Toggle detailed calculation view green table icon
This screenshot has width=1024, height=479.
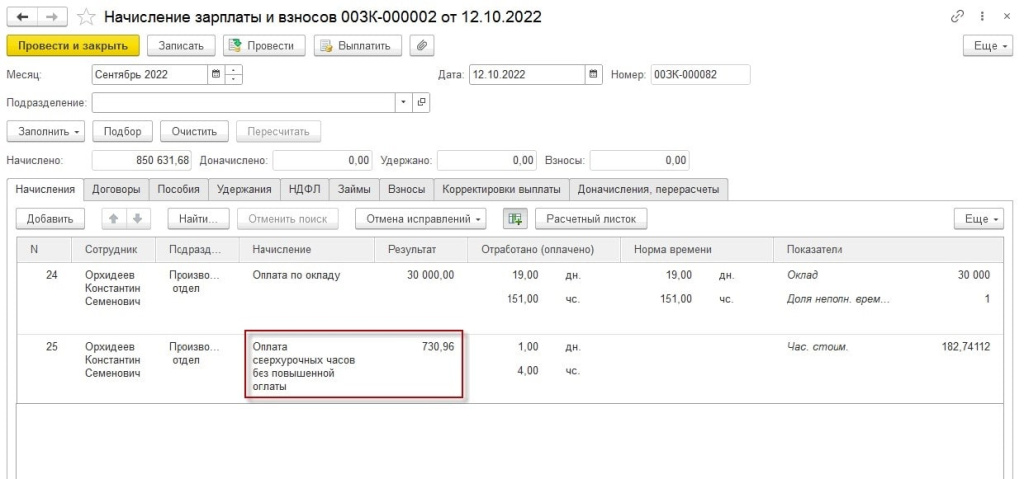(514, 218)
